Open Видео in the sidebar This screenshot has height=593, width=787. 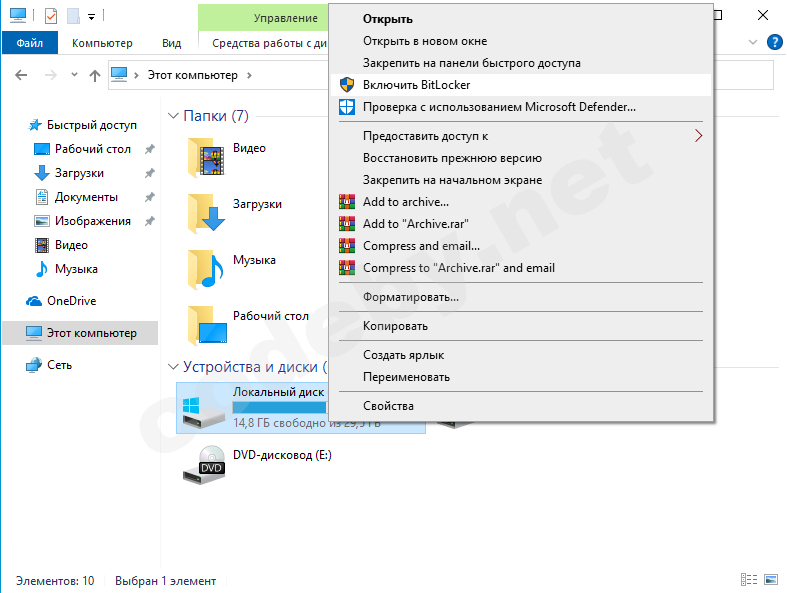tap(62, 245)
